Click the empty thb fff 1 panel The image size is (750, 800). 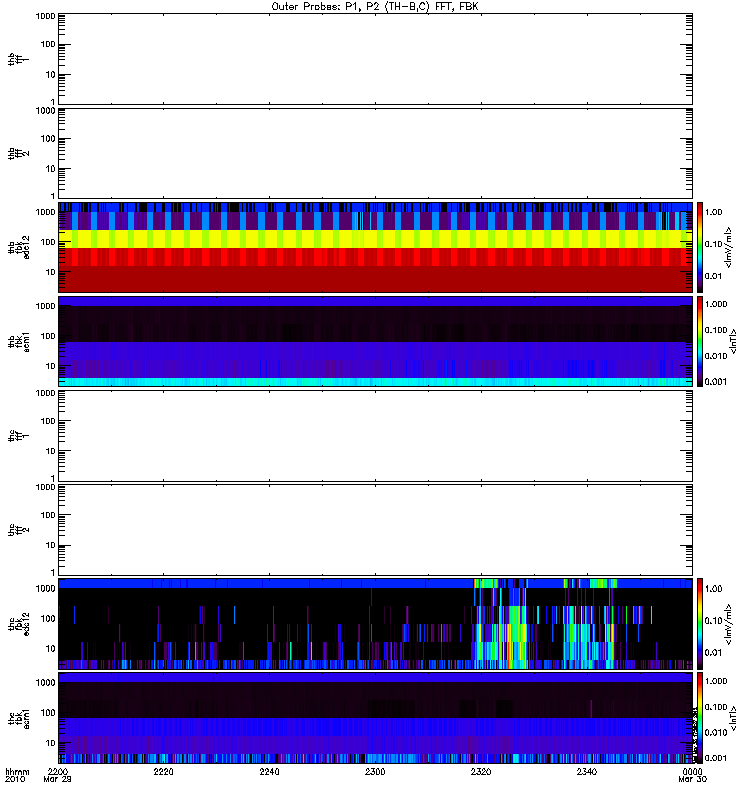point(375,59)
